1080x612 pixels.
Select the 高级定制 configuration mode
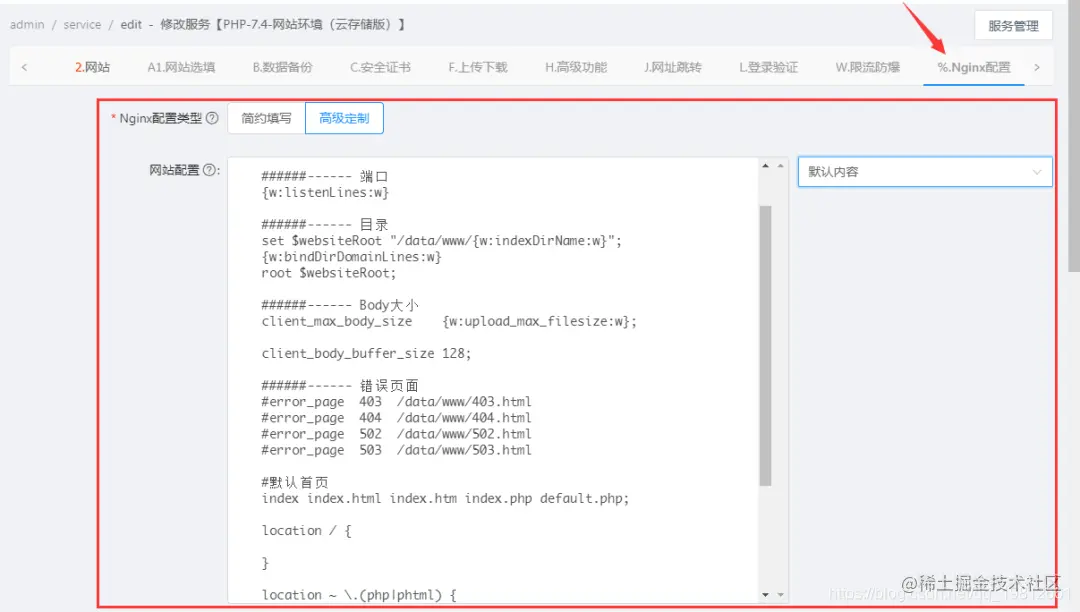[x=344, y=117]
